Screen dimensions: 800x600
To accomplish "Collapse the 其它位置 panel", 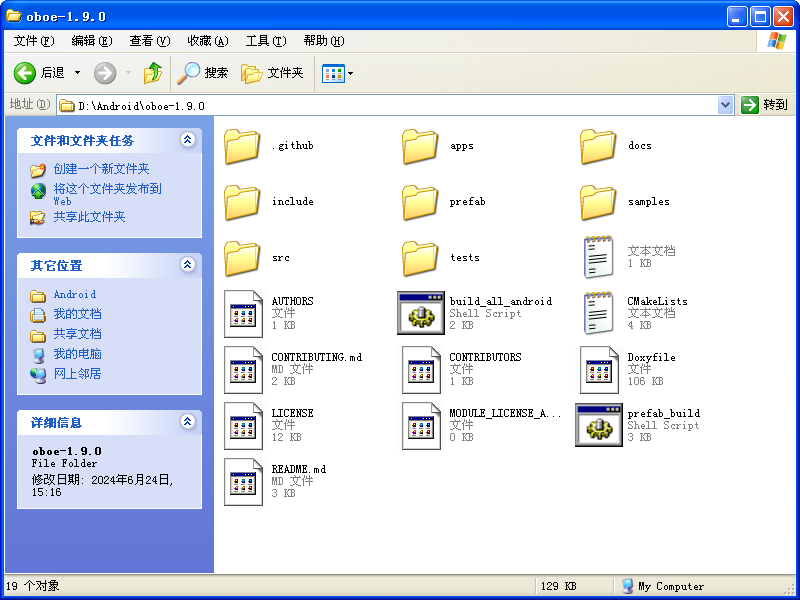I will [188, 265].
